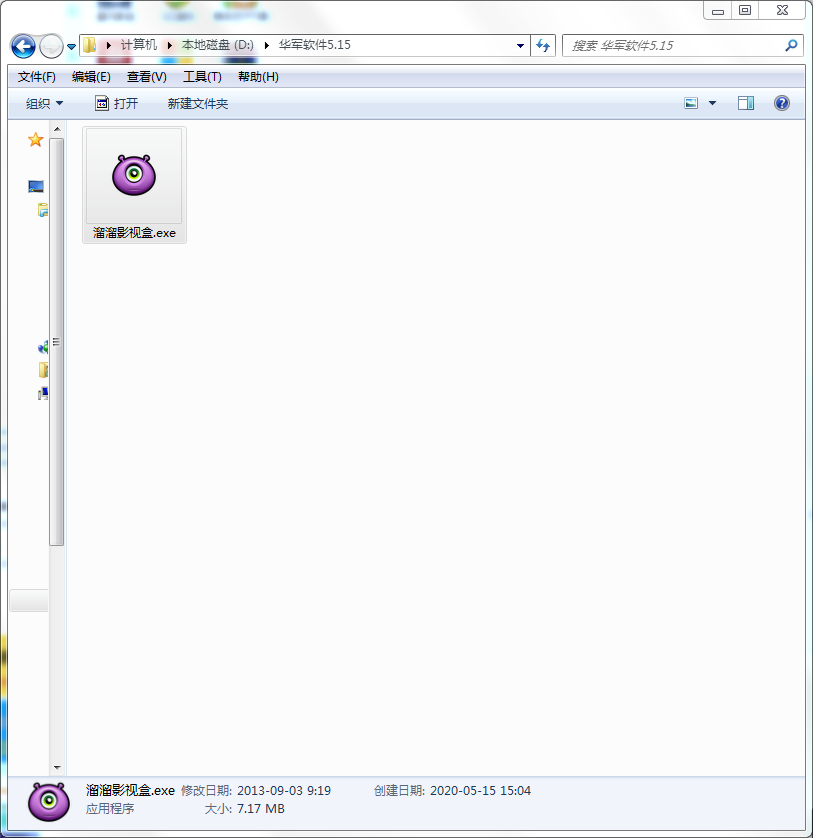Toggle the preview pane button
Screen dimensions: 813x838
click(746, 103)
